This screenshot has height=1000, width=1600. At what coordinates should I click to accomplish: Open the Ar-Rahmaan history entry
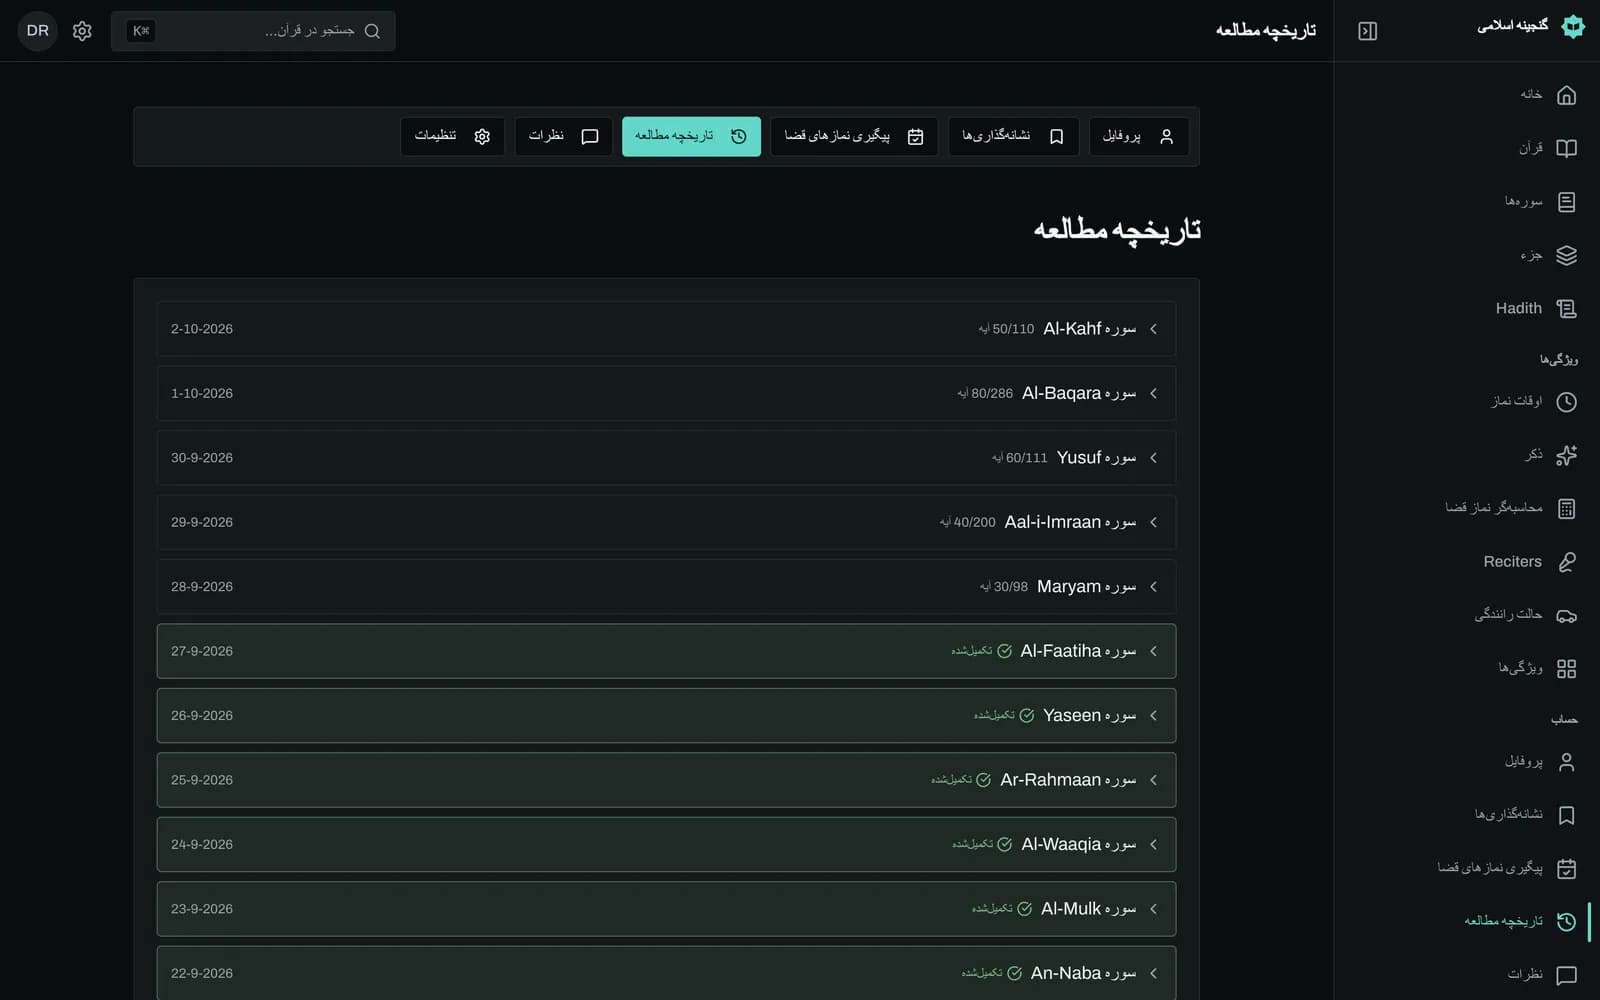coord(666,780)
